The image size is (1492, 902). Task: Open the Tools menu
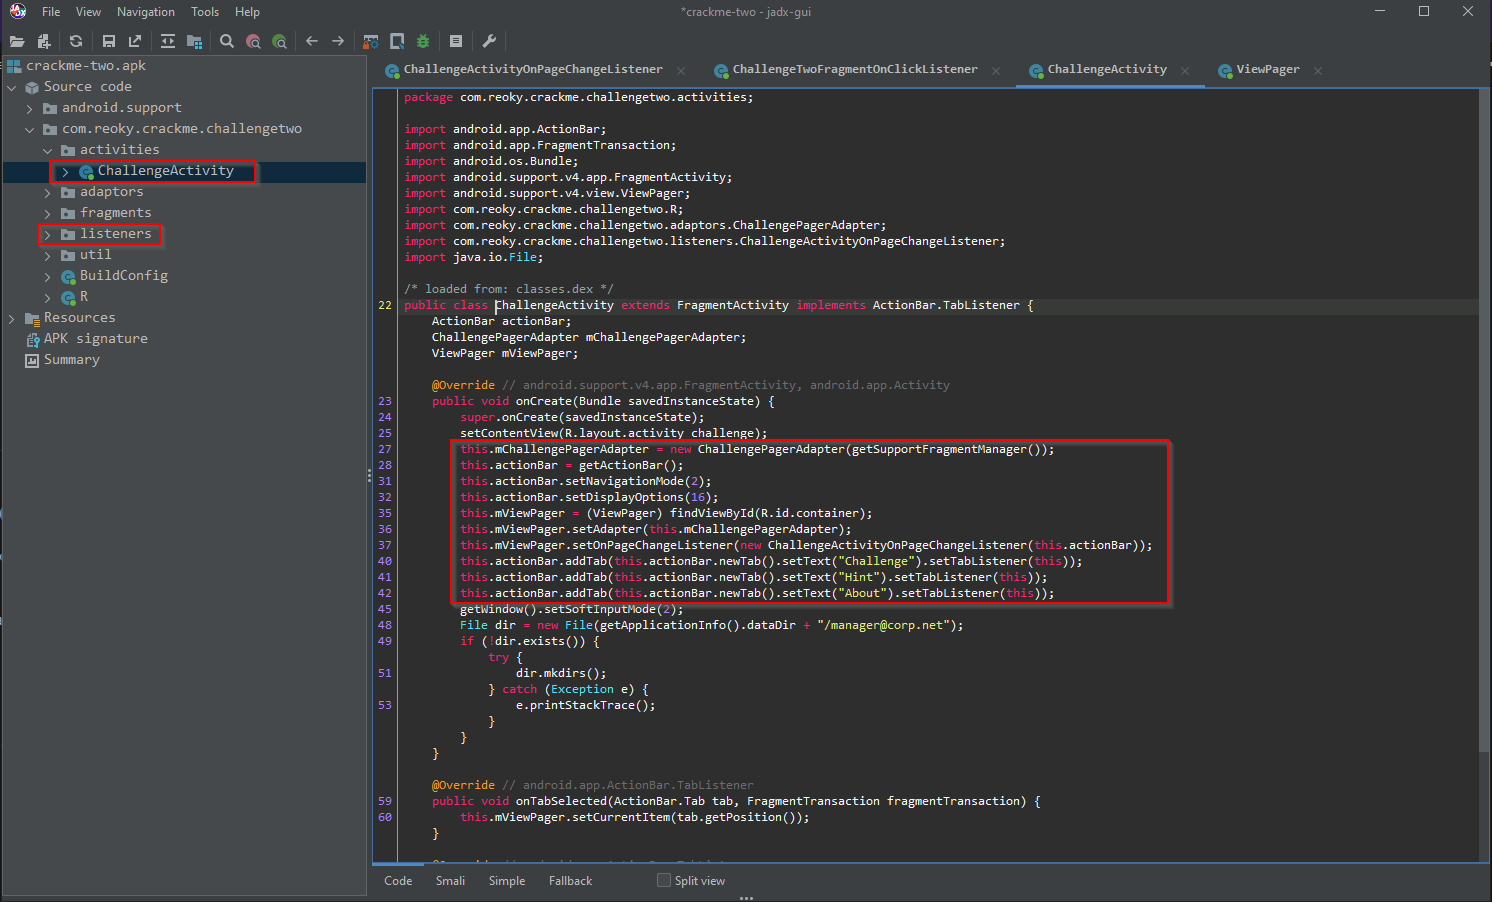(205, 12)
